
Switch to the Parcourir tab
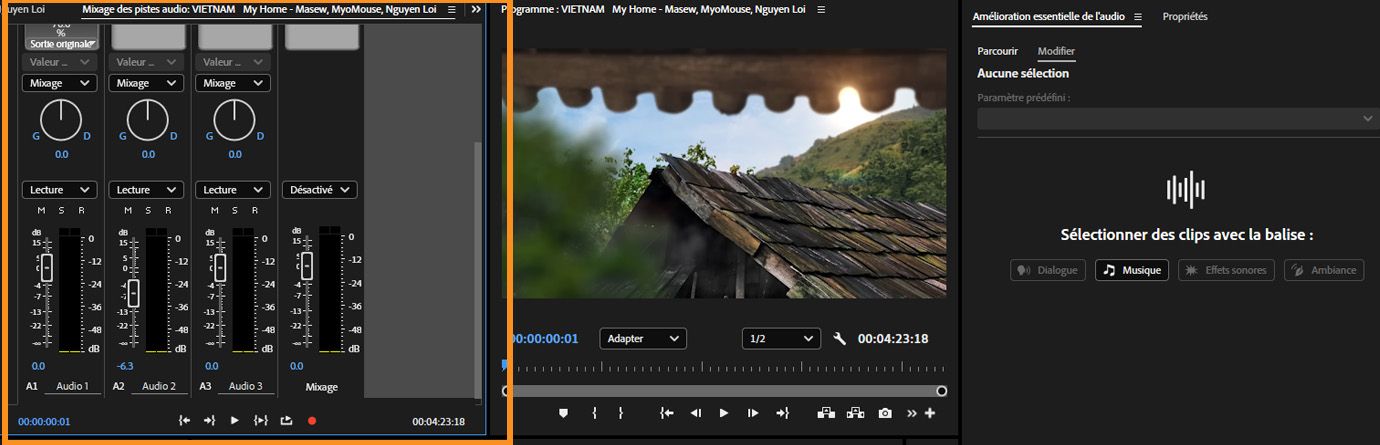tap(997, 51)
